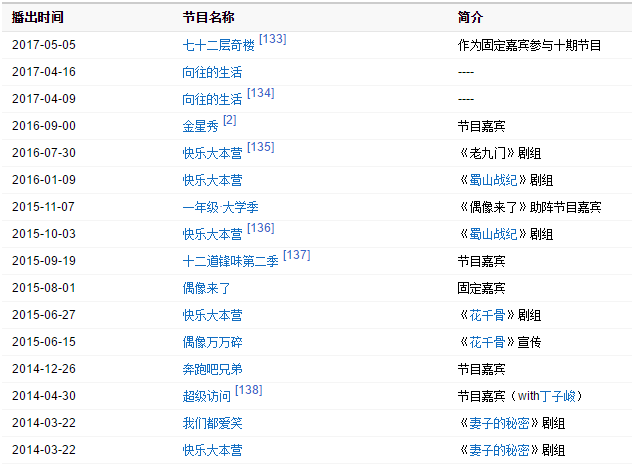
Task: Select the date 2014-04-30
Action: (44, 396)
